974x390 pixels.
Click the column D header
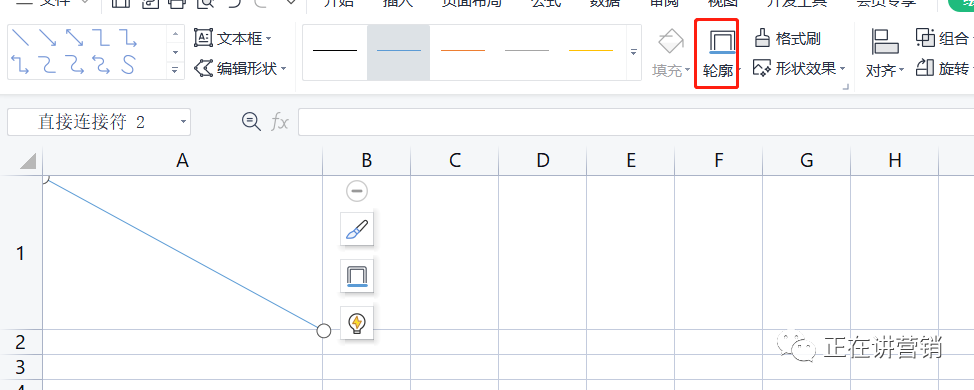(x=543, y=161)
